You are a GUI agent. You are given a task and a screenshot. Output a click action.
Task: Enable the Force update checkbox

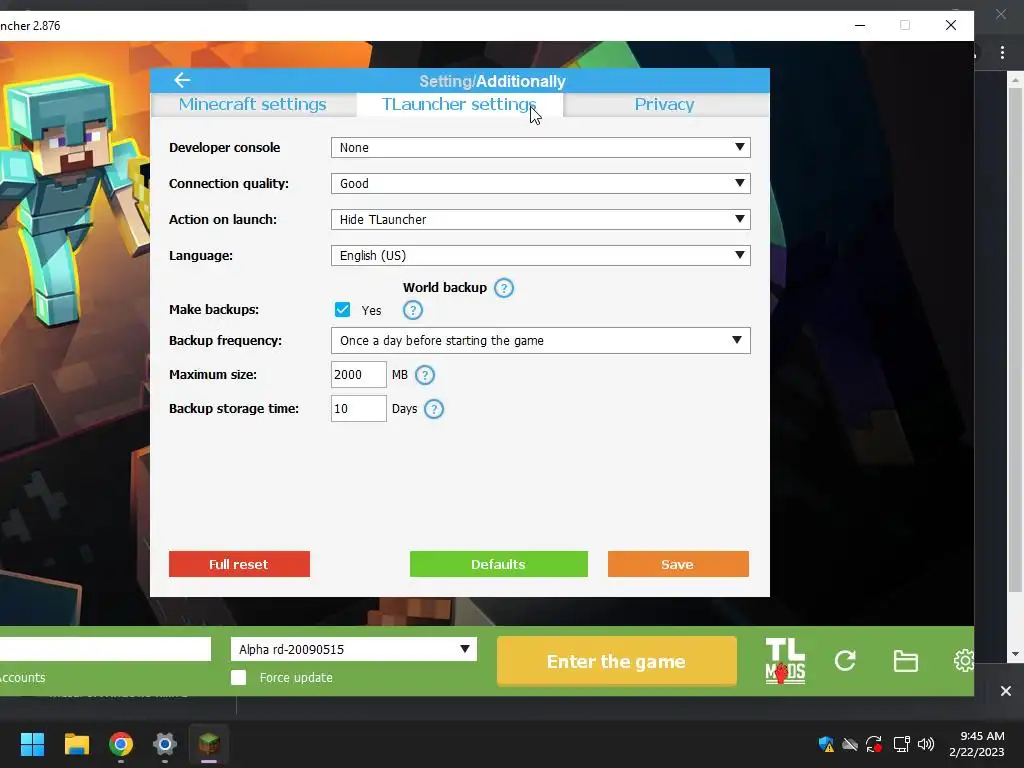point(239,677)
